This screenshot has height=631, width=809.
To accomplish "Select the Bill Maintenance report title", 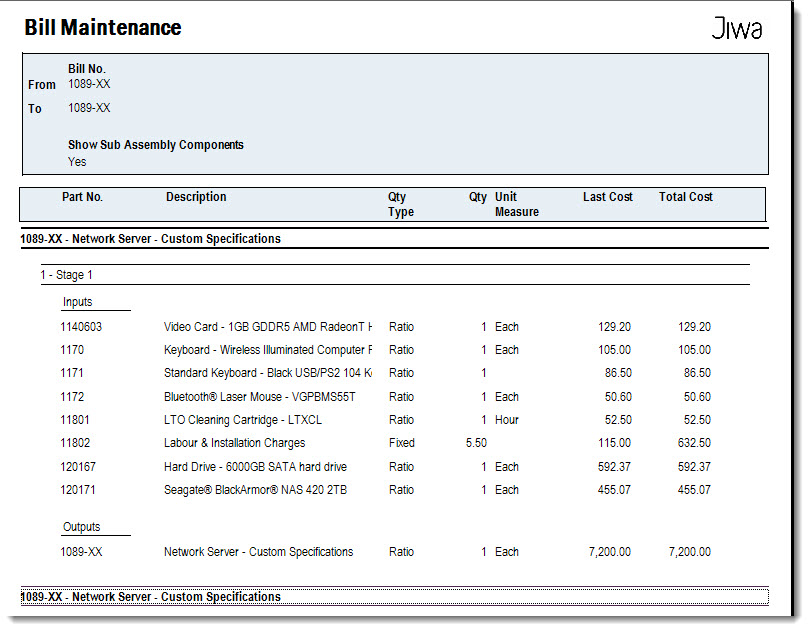I will [103, 27].
